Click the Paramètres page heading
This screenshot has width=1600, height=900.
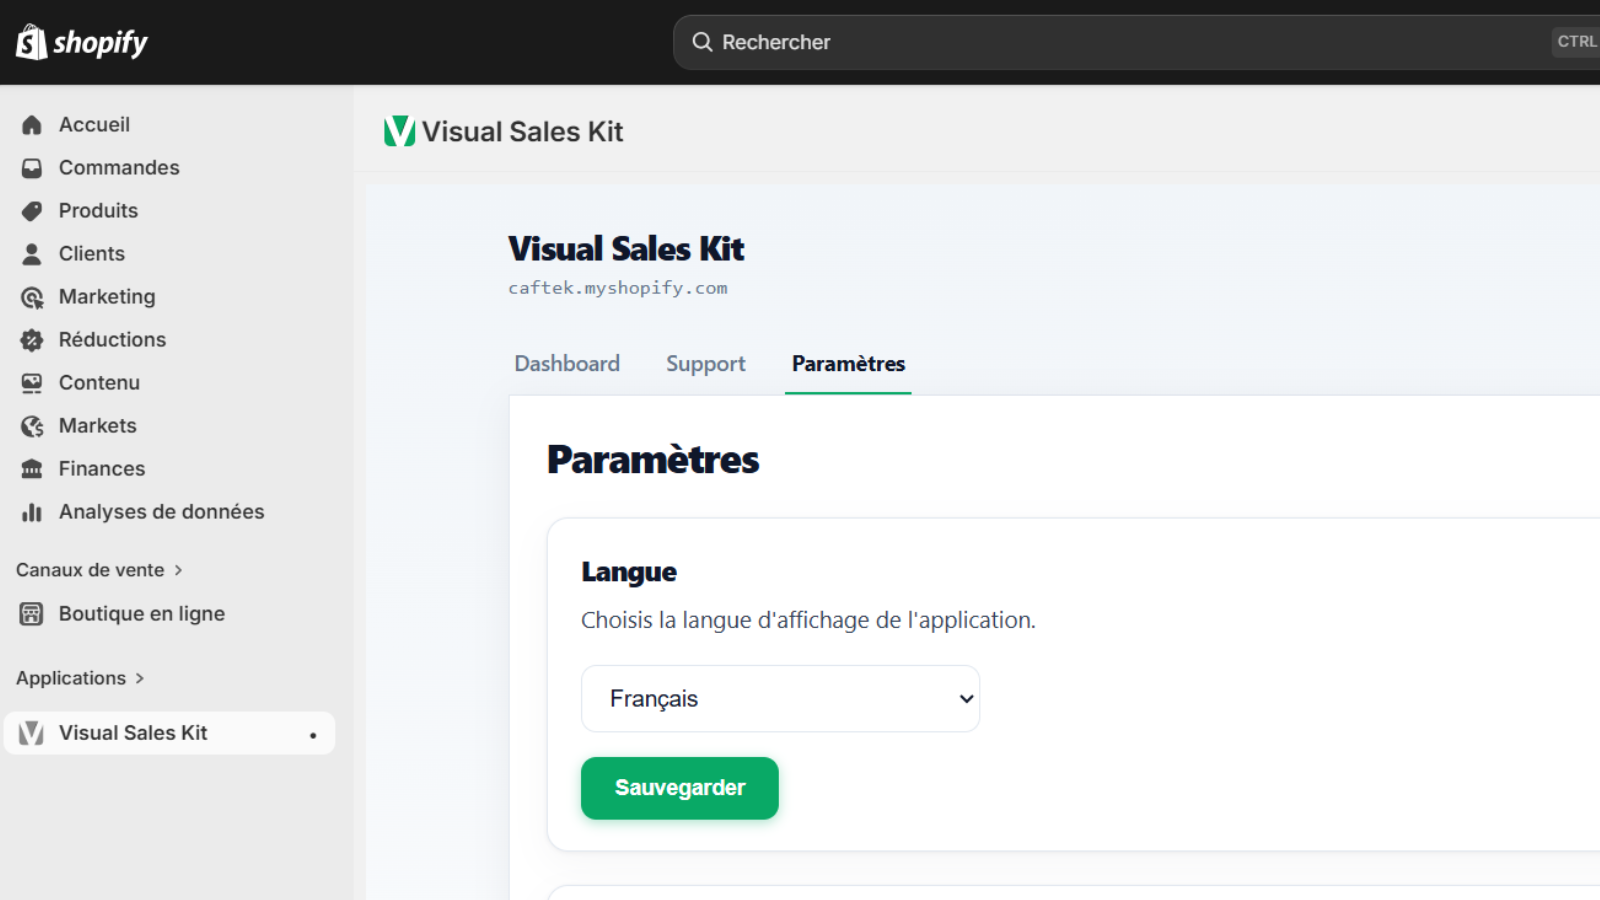tap(653, 460)
